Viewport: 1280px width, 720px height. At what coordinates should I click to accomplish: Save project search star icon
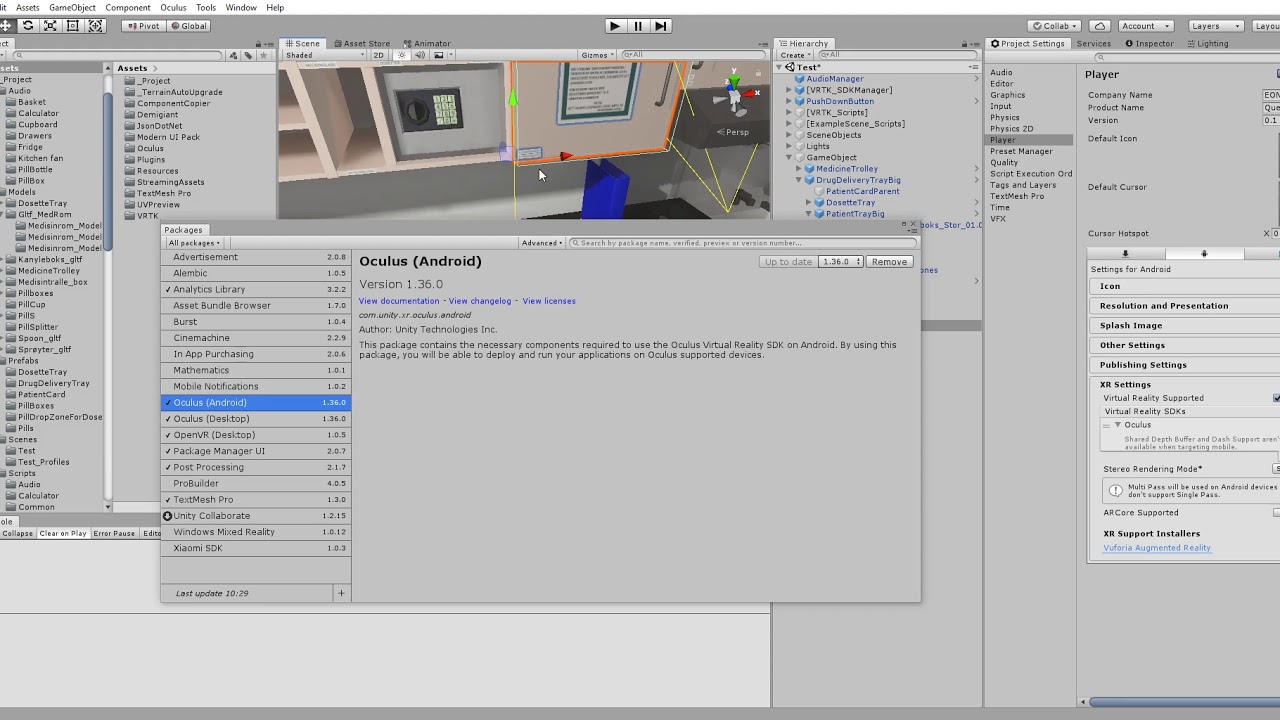pos(262,56)
